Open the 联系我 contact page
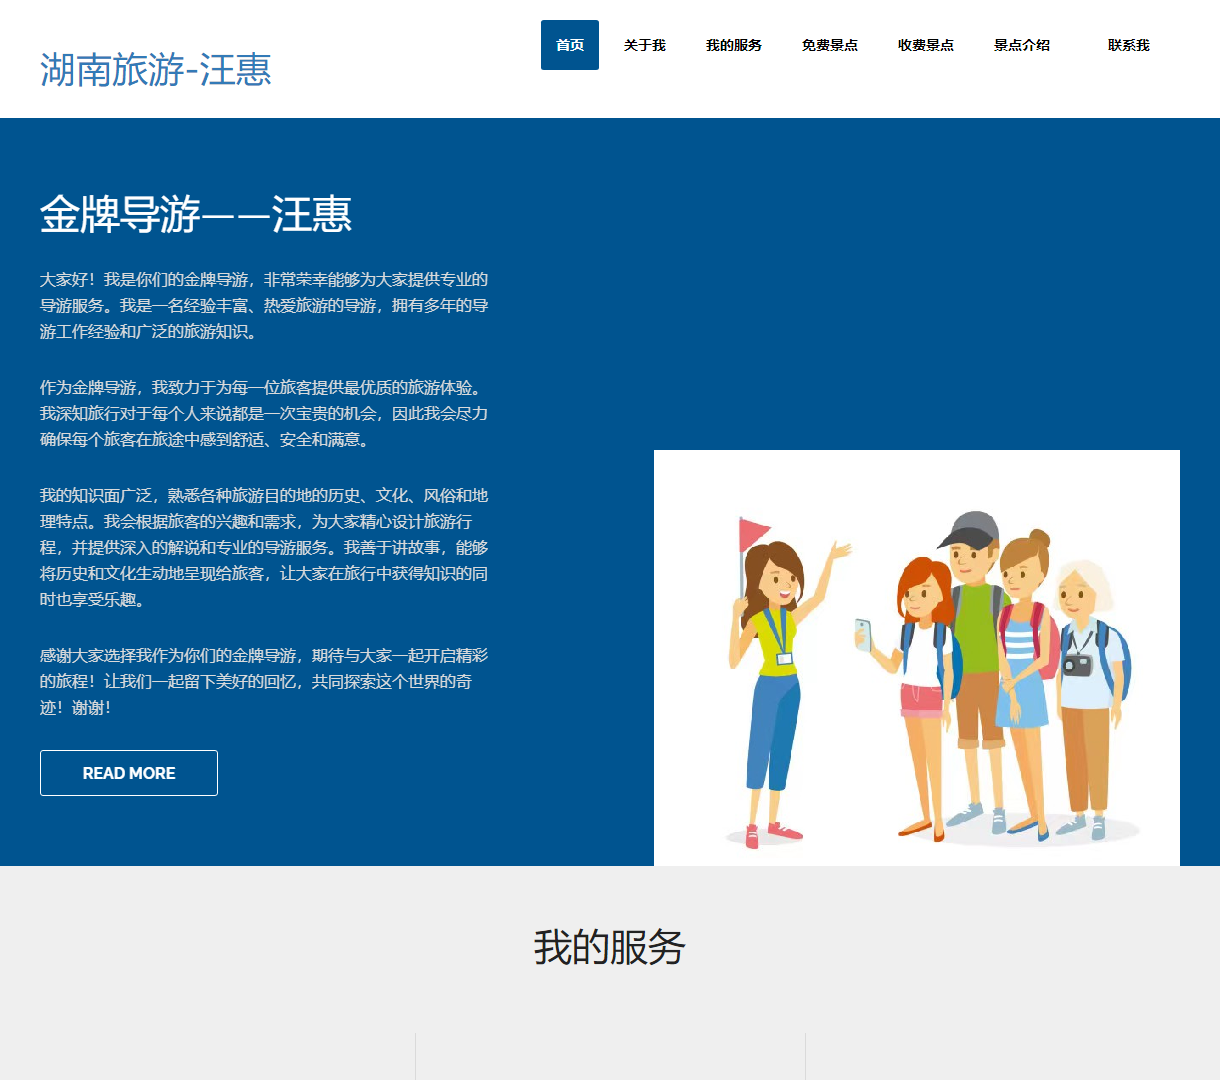Image resolution: width=1220 pixels, height=1080 pixels. coord(1128,44)
